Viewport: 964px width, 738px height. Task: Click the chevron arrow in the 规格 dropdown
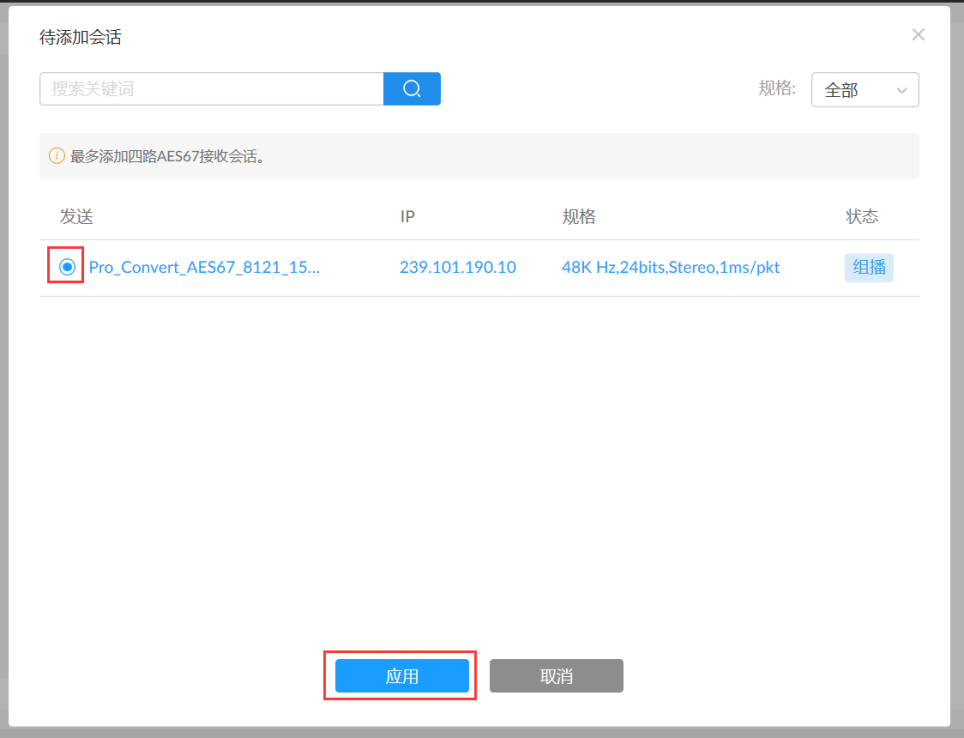coord(901,90)
